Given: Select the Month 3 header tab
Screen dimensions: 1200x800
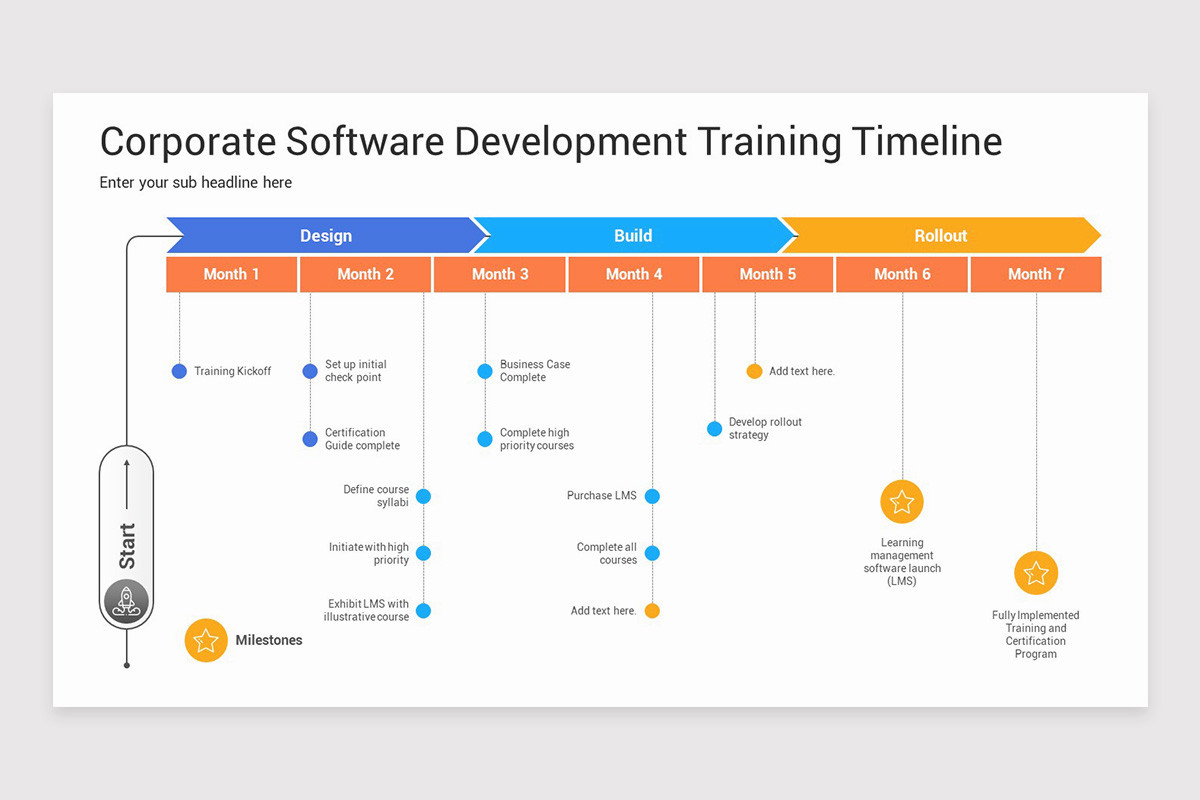Looking at the screenshot, I should click(499, 273).
